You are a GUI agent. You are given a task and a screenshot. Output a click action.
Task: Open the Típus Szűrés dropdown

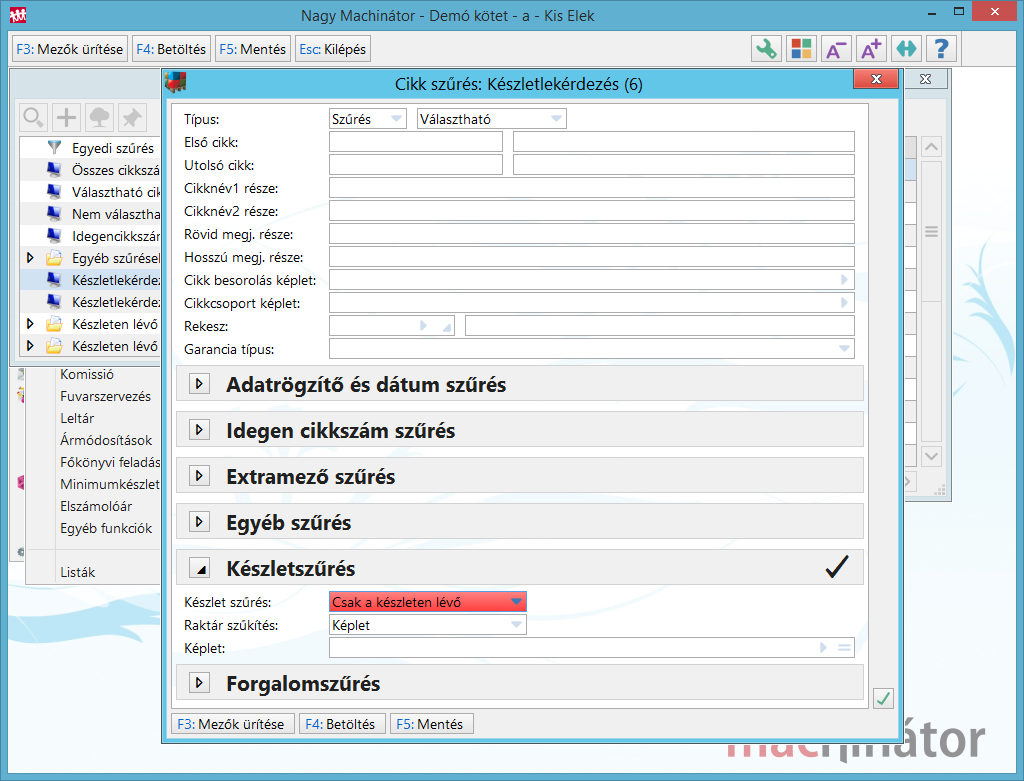click(x=396, y=119)
